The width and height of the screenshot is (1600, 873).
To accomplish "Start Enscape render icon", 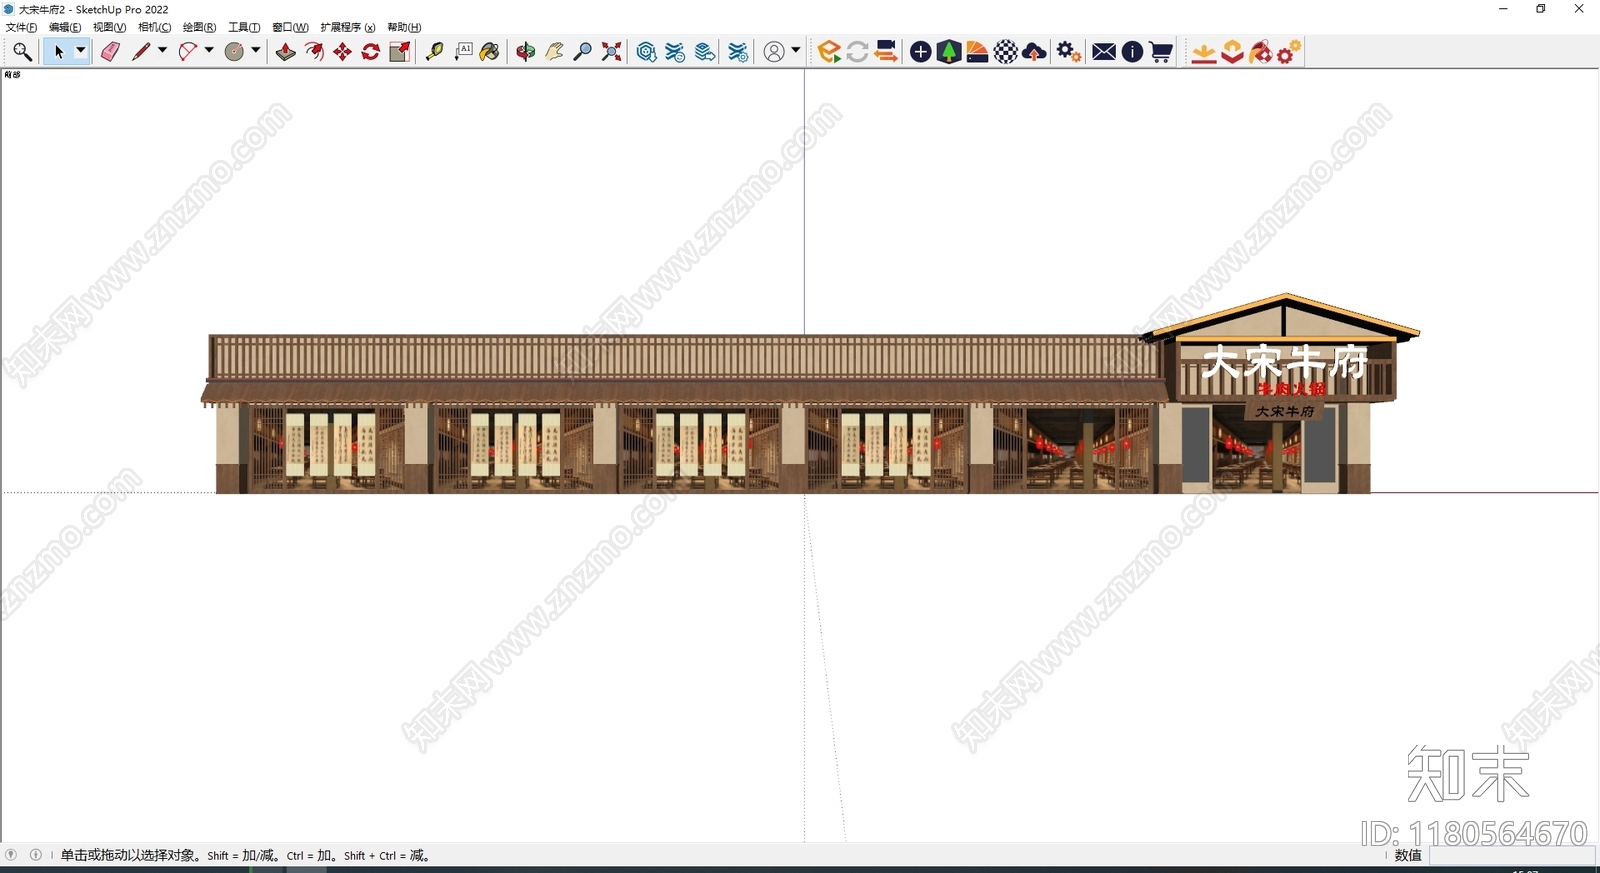I will coord(829,52).
